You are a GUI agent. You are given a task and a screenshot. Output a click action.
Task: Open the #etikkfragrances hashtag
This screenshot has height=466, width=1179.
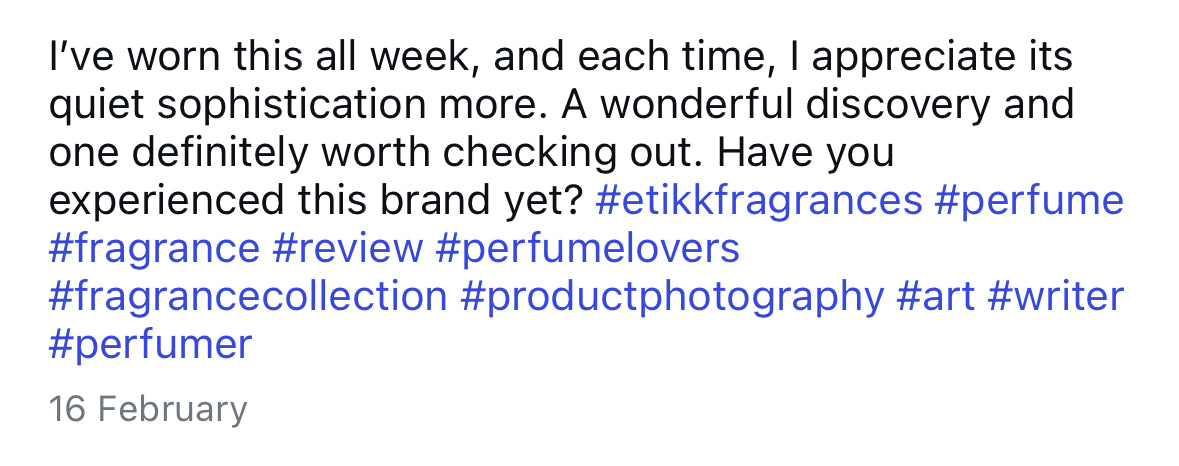(758, 201)
